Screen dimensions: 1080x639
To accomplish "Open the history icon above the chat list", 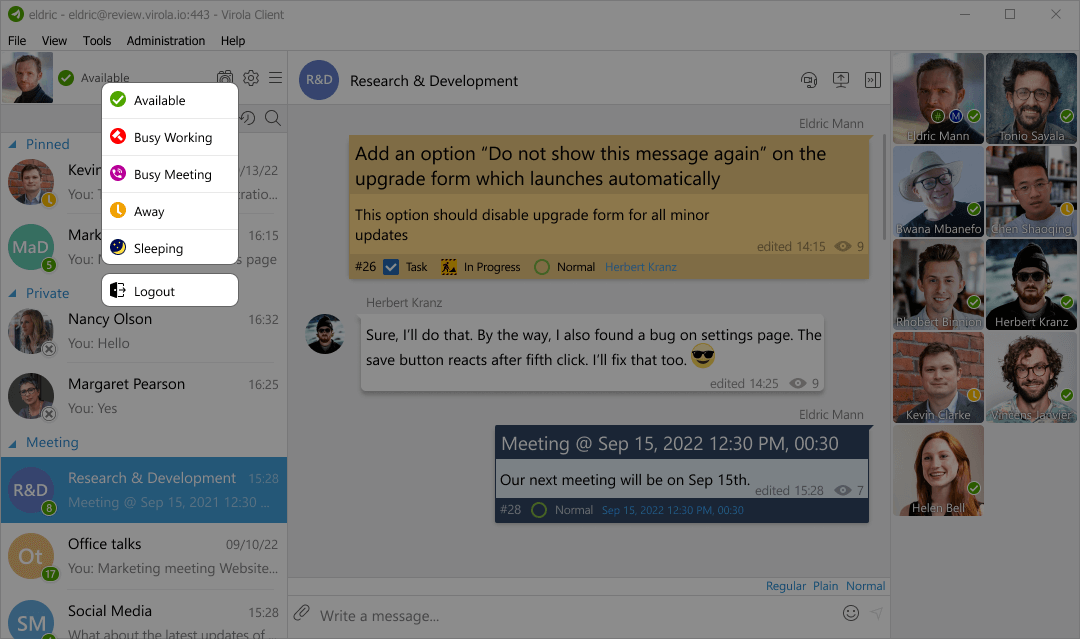I will coord(248,117).
